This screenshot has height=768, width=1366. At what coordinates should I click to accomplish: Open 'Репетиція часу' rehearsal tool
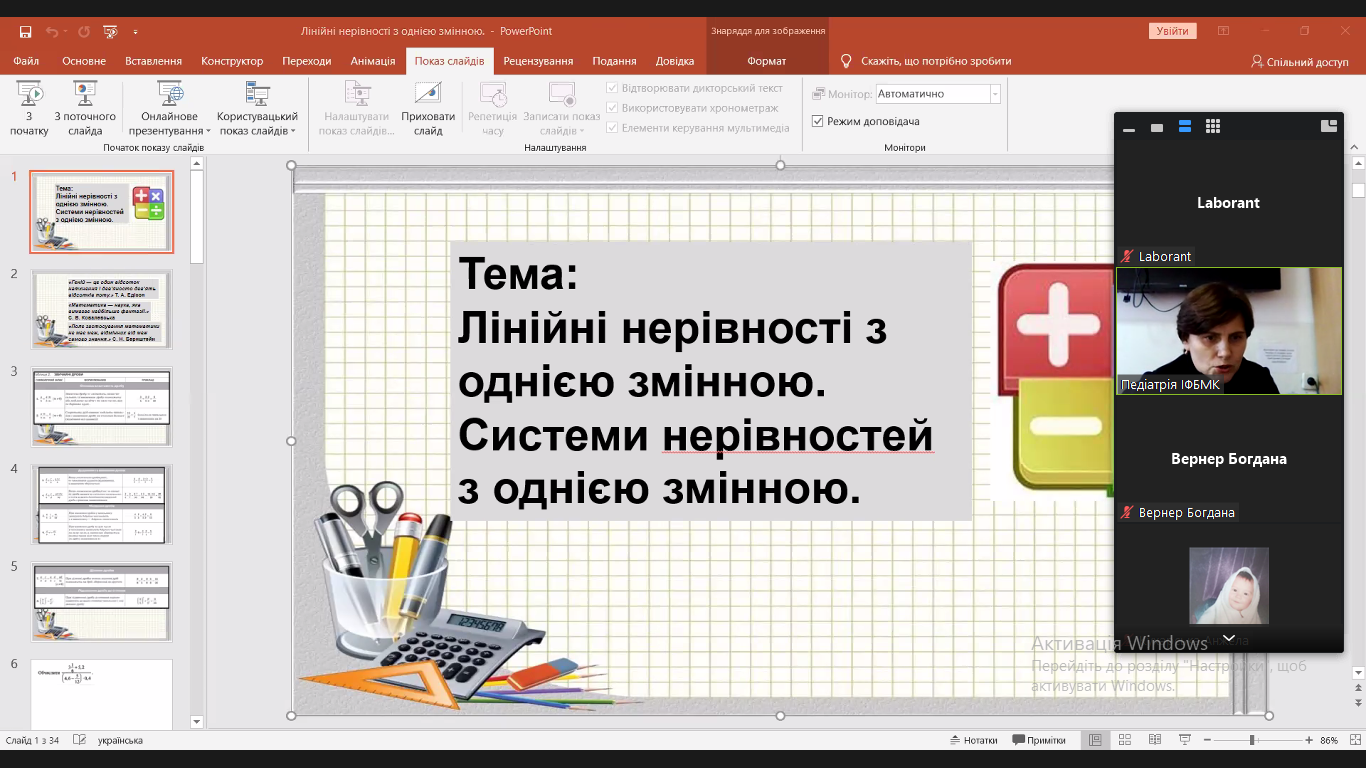point(492,105)
